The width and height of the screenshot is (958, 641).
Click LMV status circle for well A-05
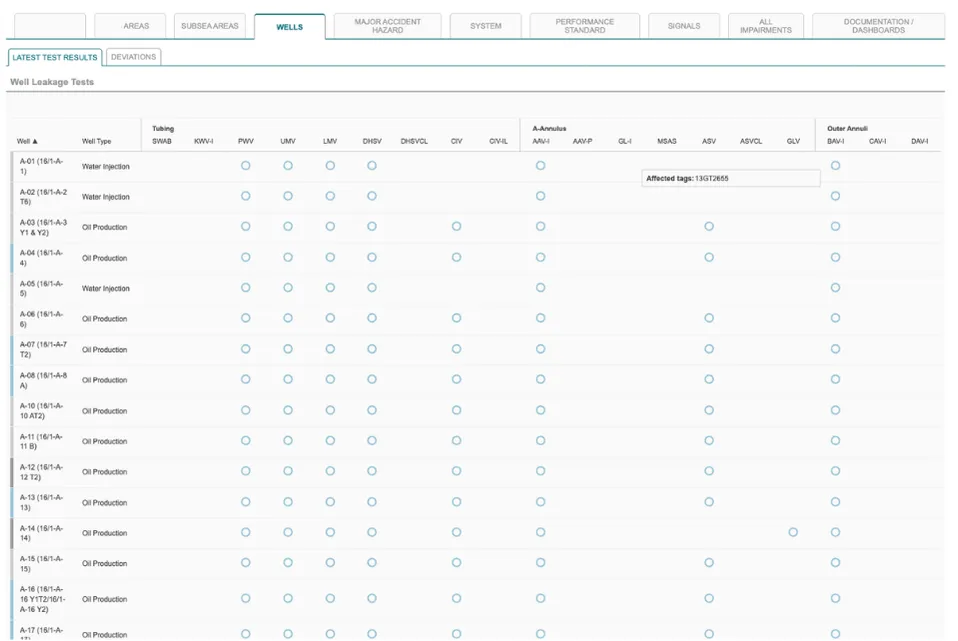330,287
